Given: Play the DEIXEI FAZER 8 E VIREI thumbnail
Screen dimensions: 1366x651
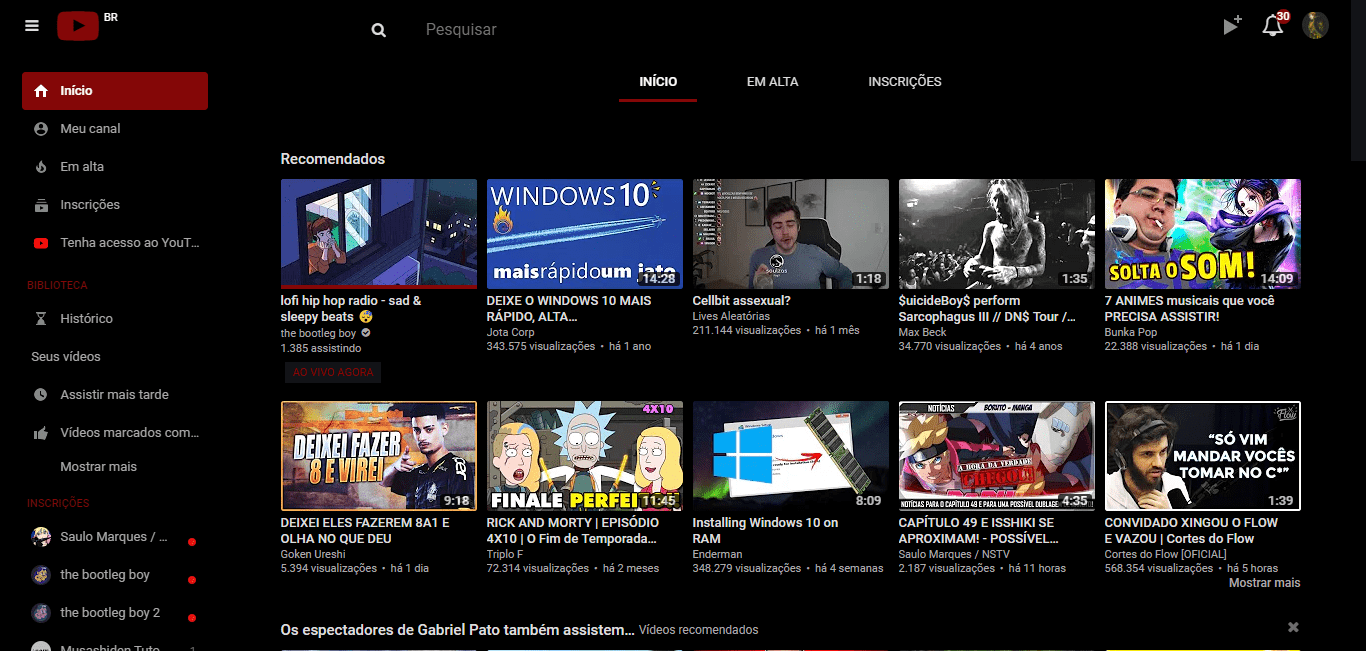Looking at the screenshot, I should 379,456.
